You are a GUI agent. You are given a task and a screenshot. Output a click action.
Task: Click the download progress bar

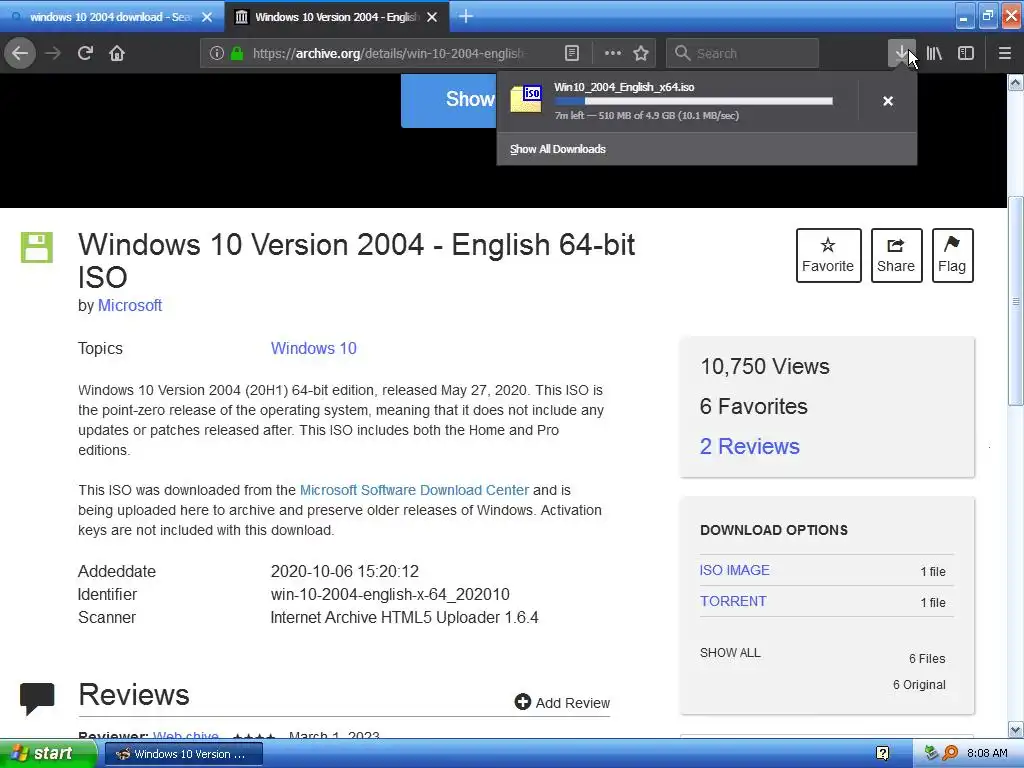(694, 101)
